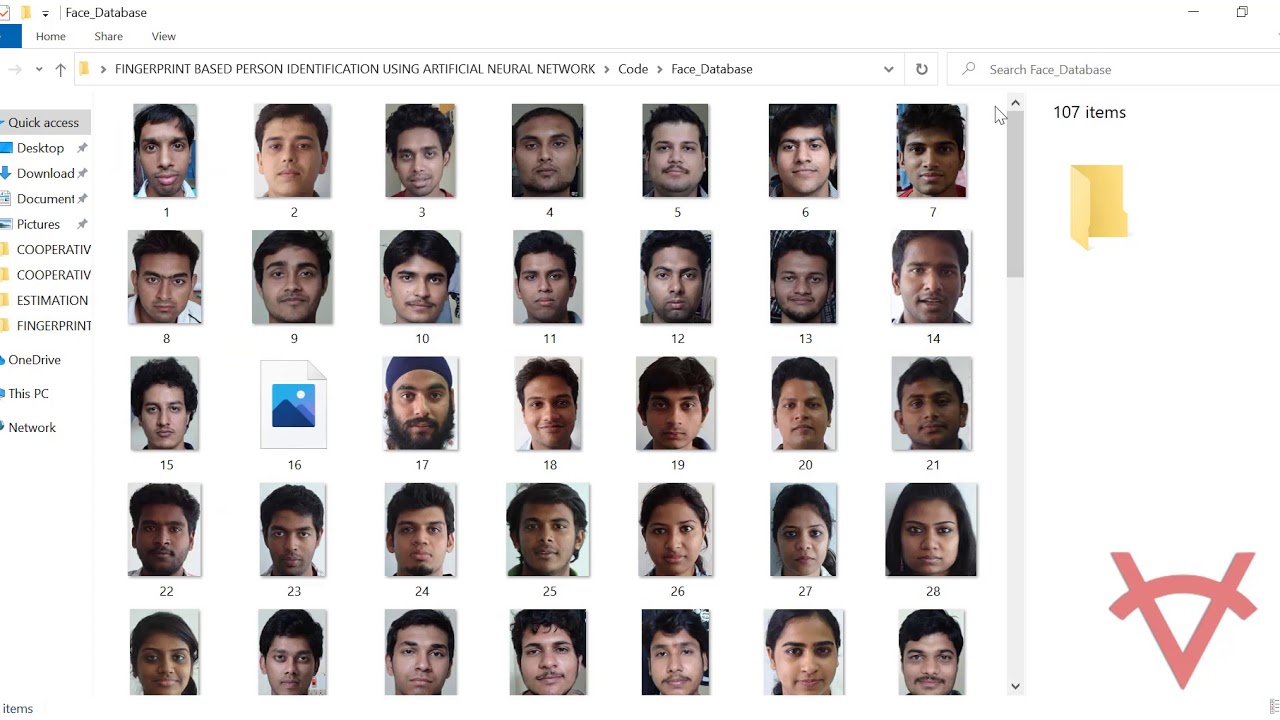Open Desktop in the navigation pane

[40, 148]
